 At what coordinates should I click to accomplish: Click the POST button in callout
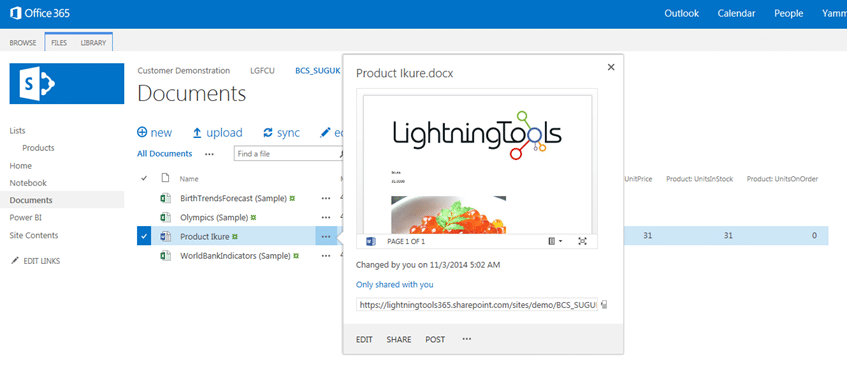coord(435,340)
